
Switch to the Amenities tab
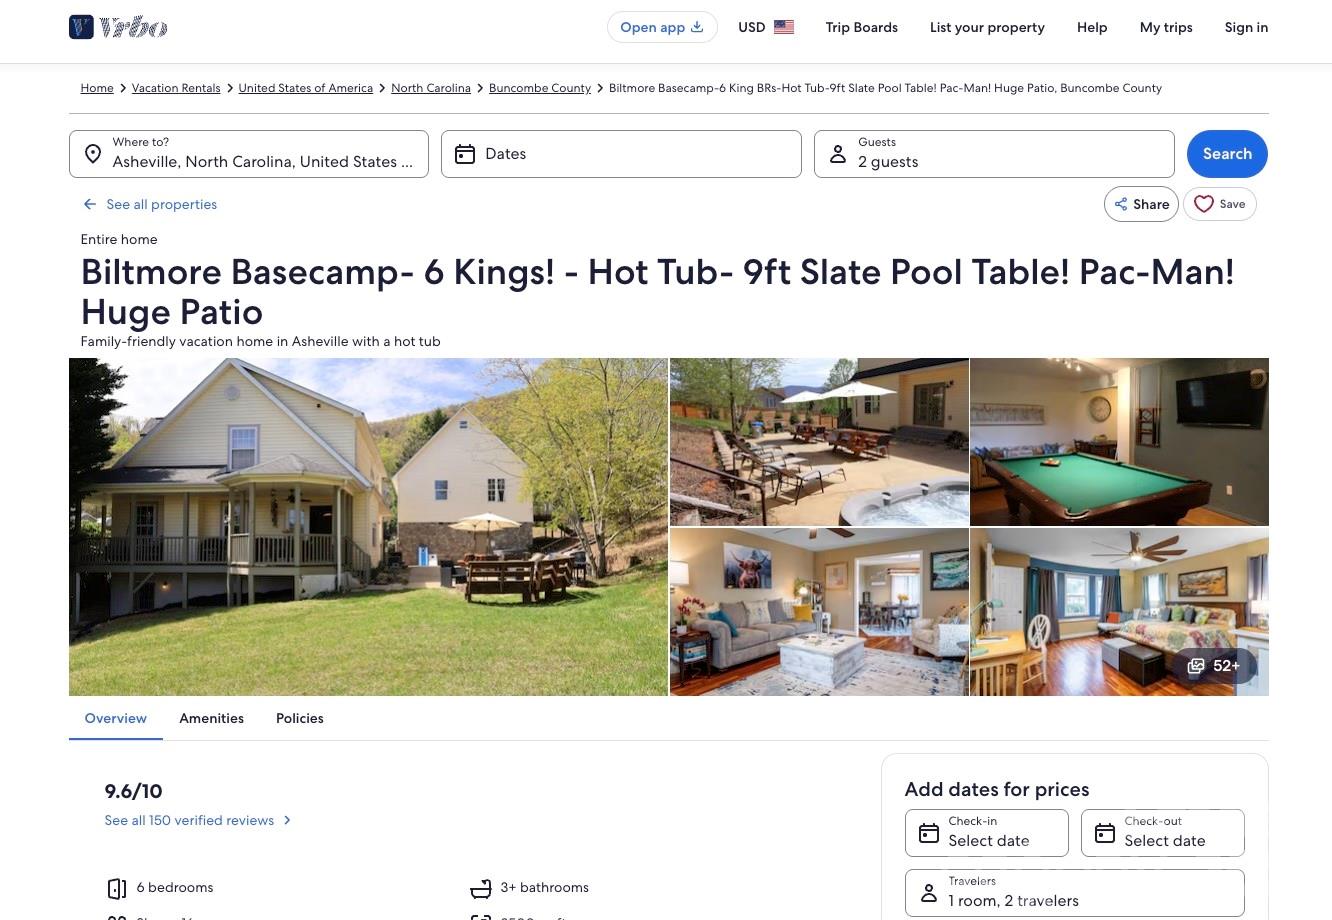click(211, 718)
